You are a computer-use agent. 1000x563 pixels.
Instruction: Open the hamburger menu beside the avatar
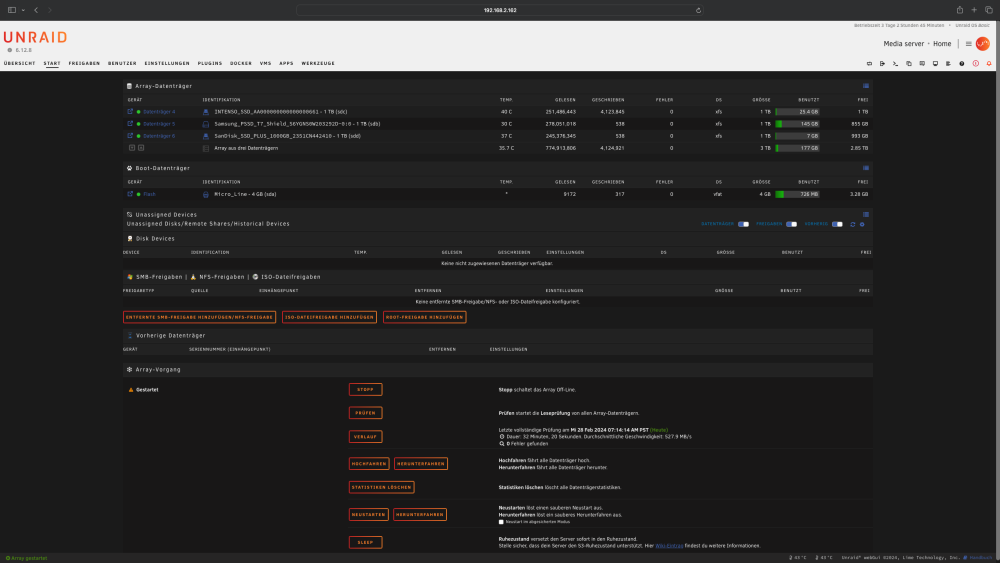click(968, 44)
